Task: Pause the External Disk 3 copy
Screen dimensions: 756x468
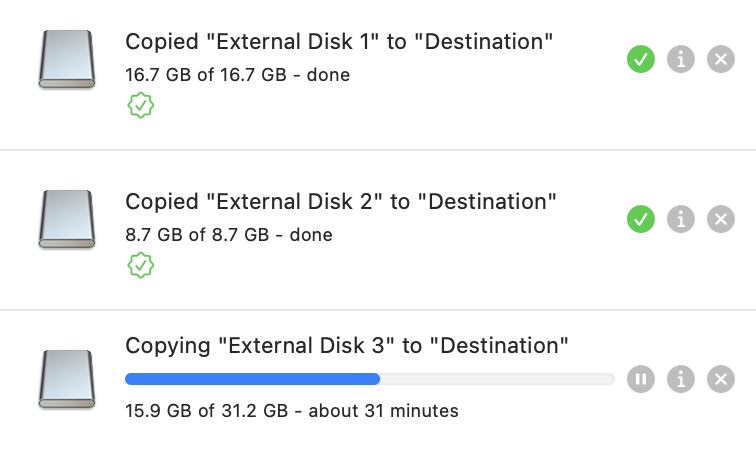Action: (x=640, y=379)
